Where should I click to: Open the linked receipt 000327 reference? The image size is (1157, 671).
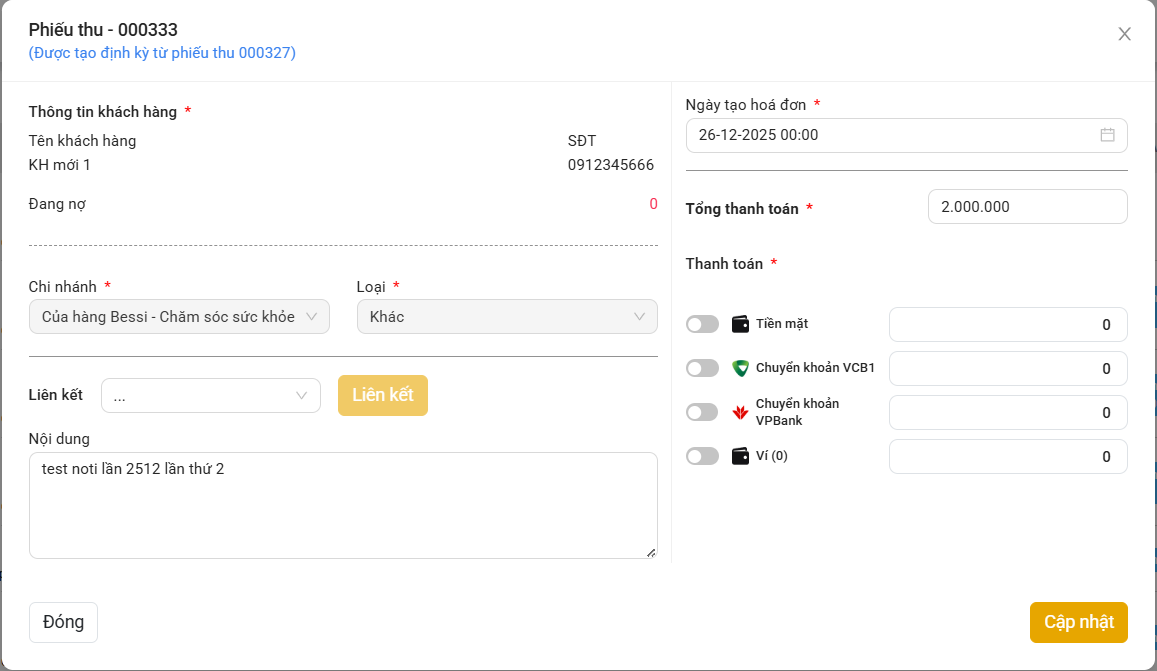(162, 53)
